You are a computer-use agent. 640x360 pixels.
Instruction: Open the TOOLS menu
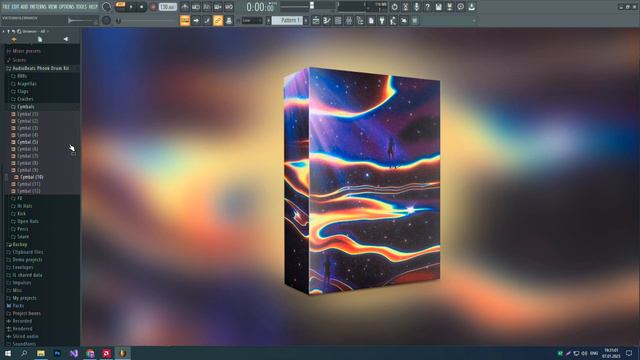pyautogui.click(x=81, y=7)
